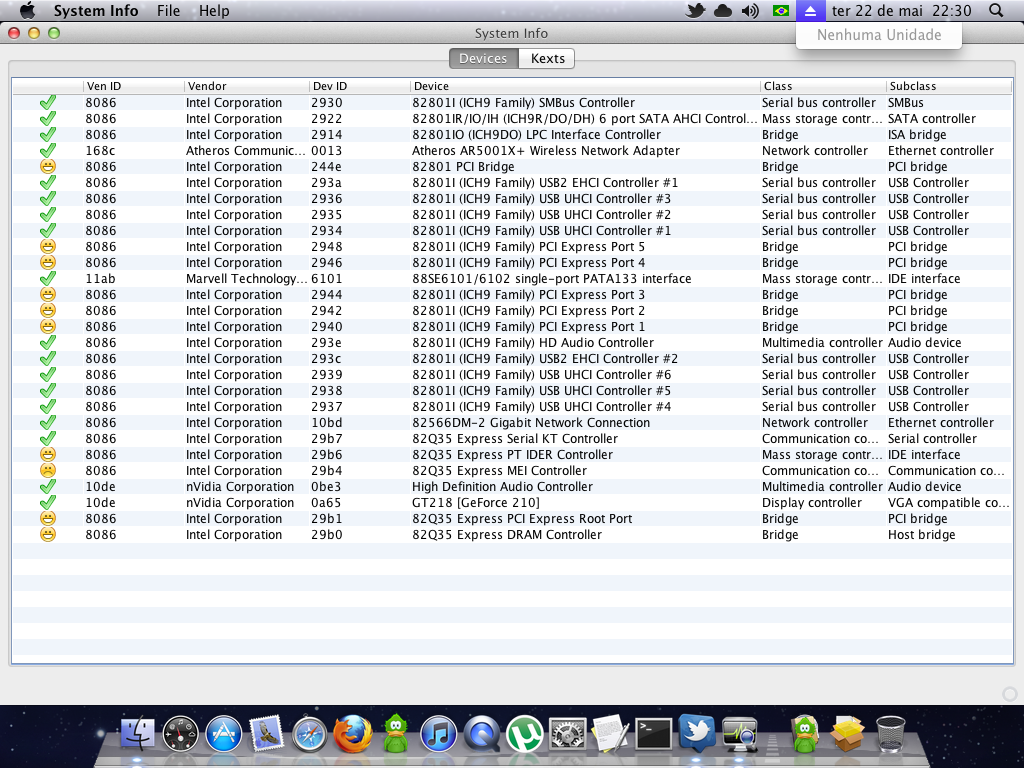Screen dimensions: 1024x768
Task: Select the Devices tab
Action: (482, 59)
